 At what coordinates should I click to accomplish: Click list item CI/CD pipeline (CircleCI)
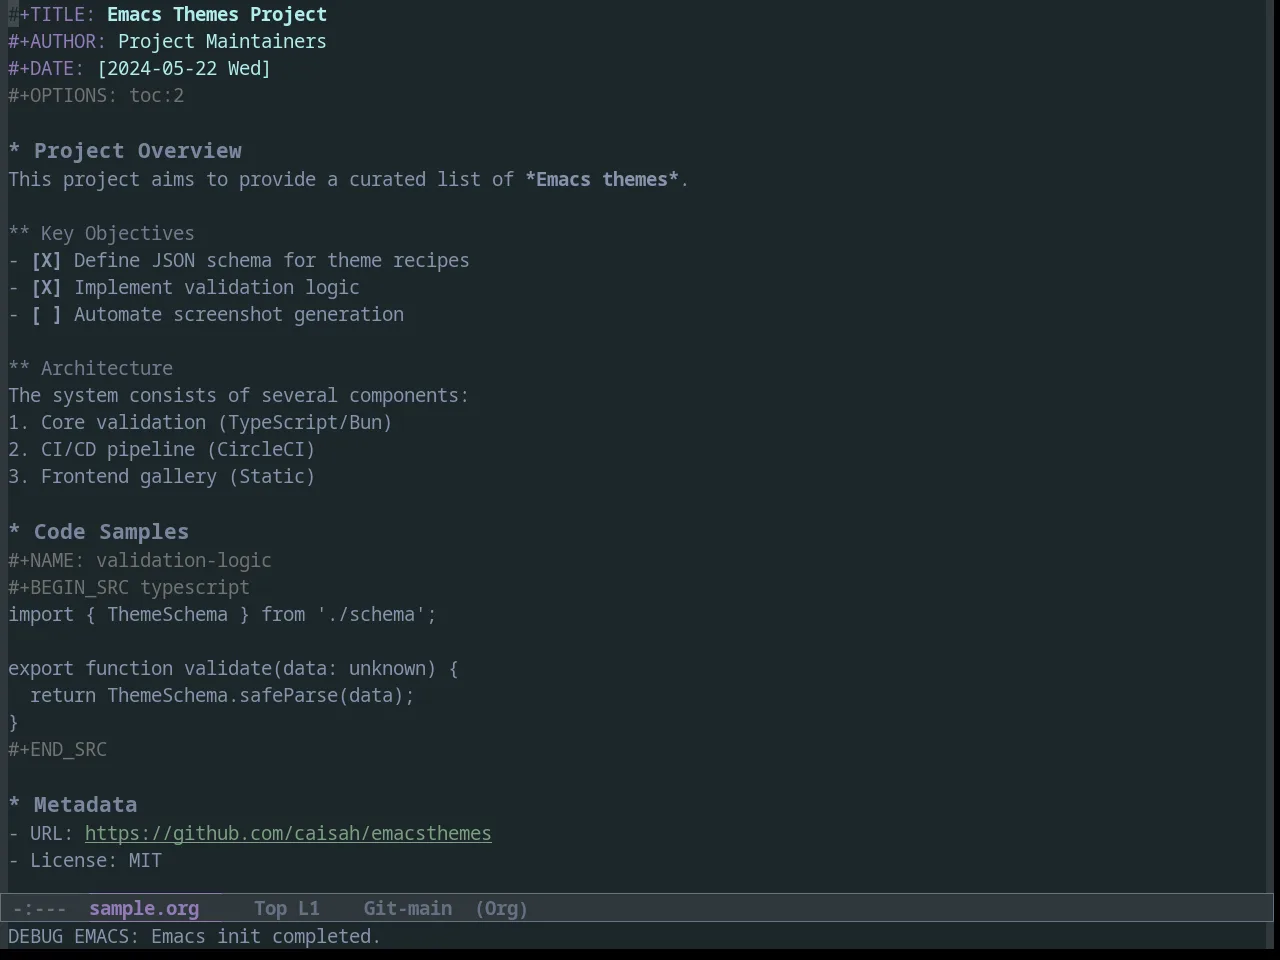tap(162, 450)
